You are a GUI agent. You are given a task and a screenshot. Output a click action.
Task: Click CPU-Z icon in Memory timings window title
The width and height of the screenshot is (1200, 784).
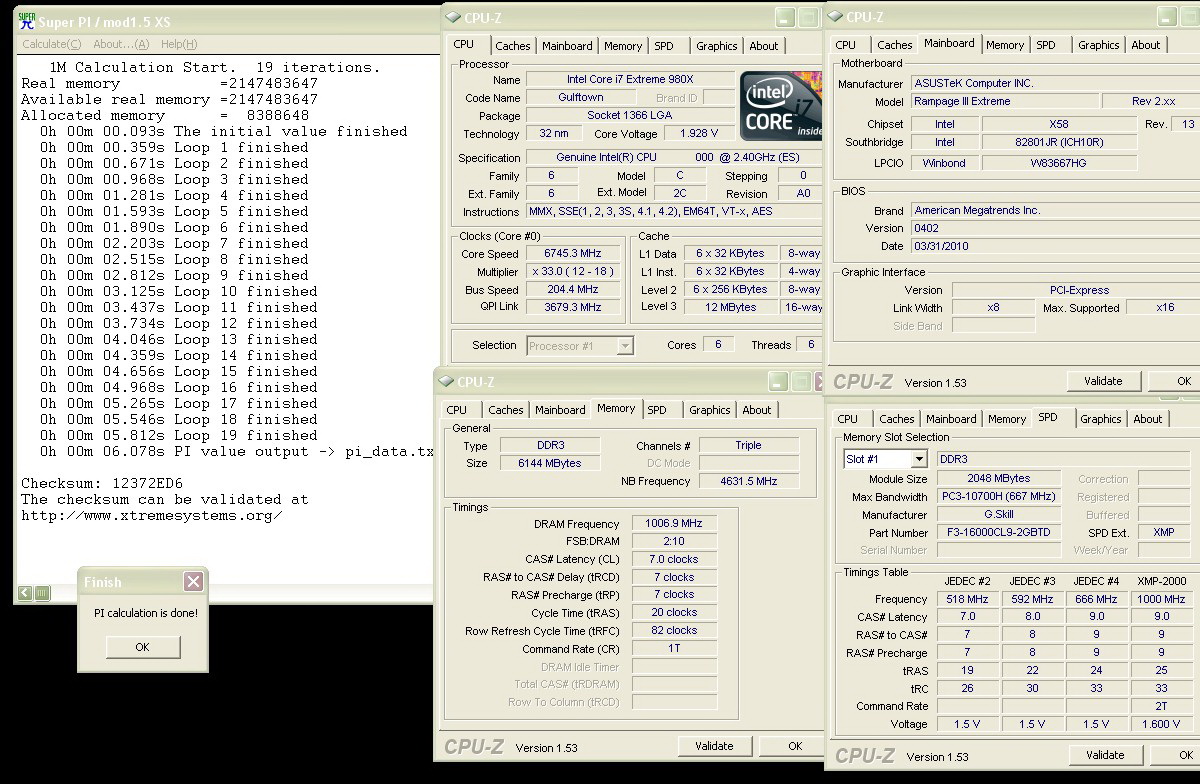point(446,382)
